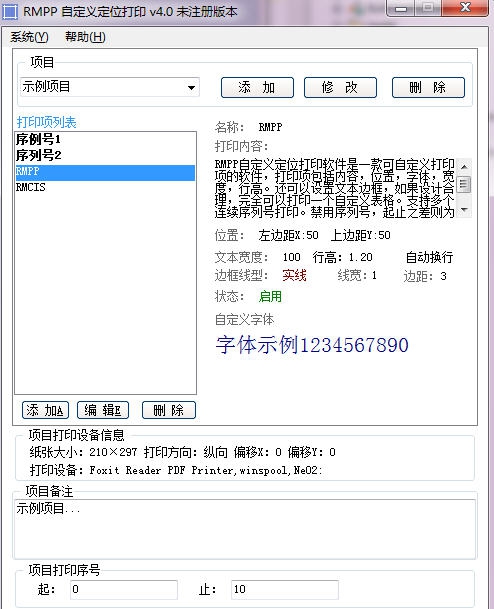Image resolution: width=494 pixels, height=609 pixels.
Task: Click the project 删除 button
Action: (428, 87)
